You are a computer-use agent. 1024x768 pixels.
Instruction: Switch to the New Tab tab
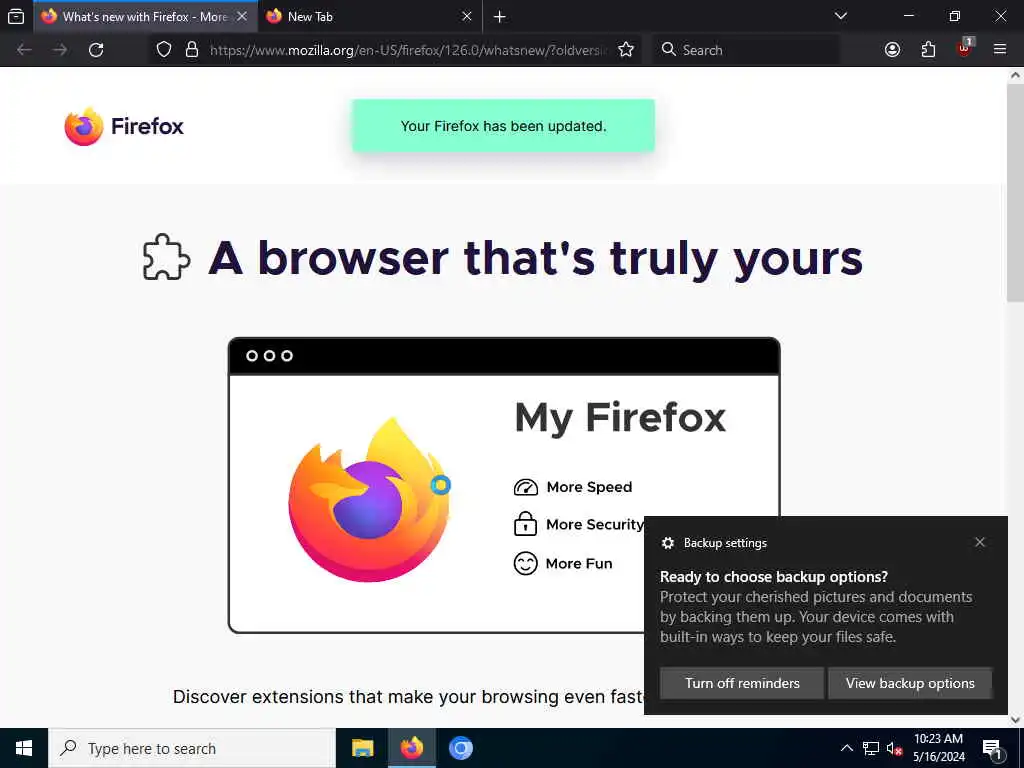tap(370, 16)
